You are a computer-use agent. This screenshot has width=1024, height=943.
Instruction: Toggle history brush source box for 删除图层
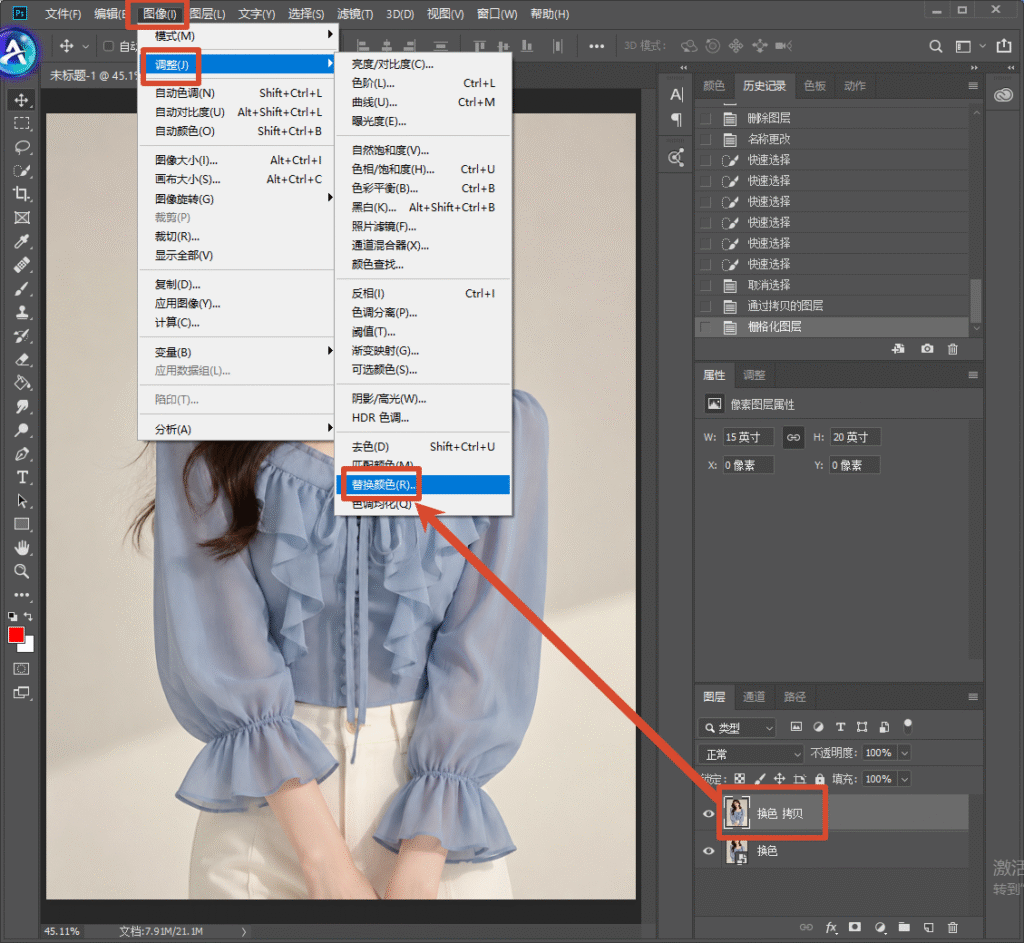[x=705, y=118]
